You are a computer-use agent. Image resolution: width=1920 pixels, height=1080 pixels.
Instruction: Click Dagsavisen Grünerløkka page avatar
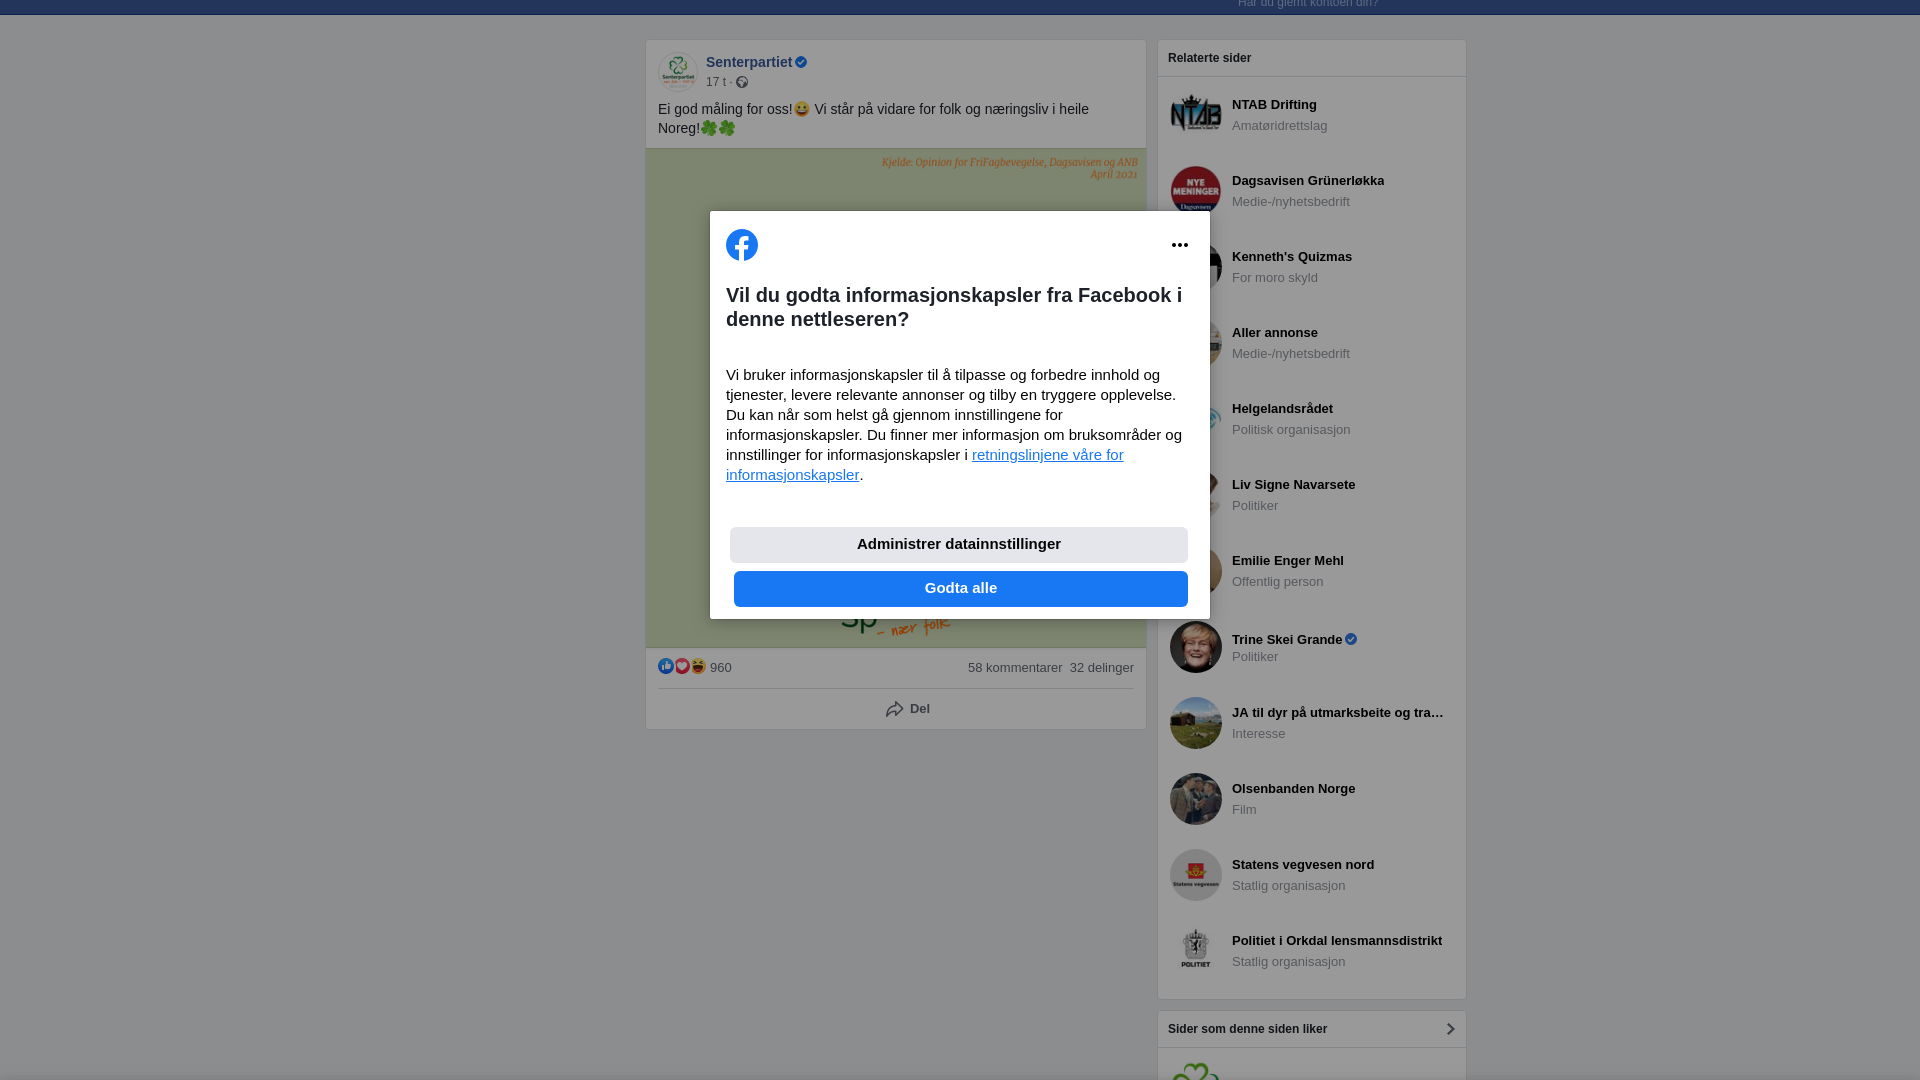tap(1196, 191)
